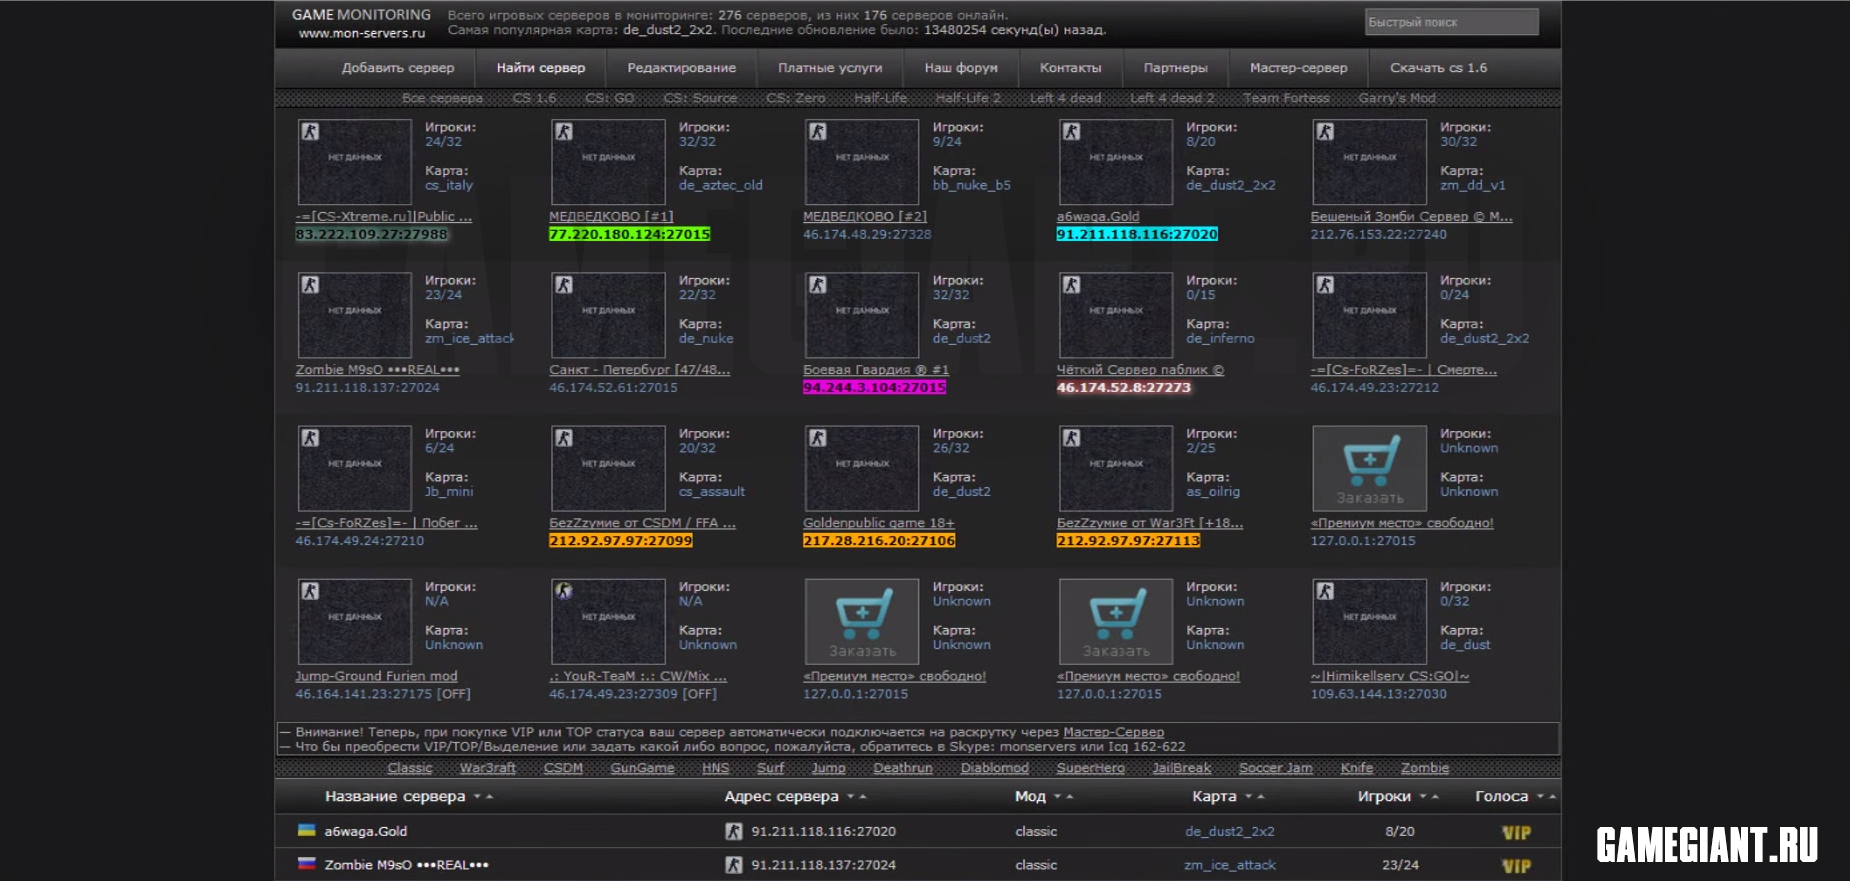Click cyan highlighted address 91.211.118.116:27020
The width and height of the screenshot is (1850, 881).
[1137, 234]
